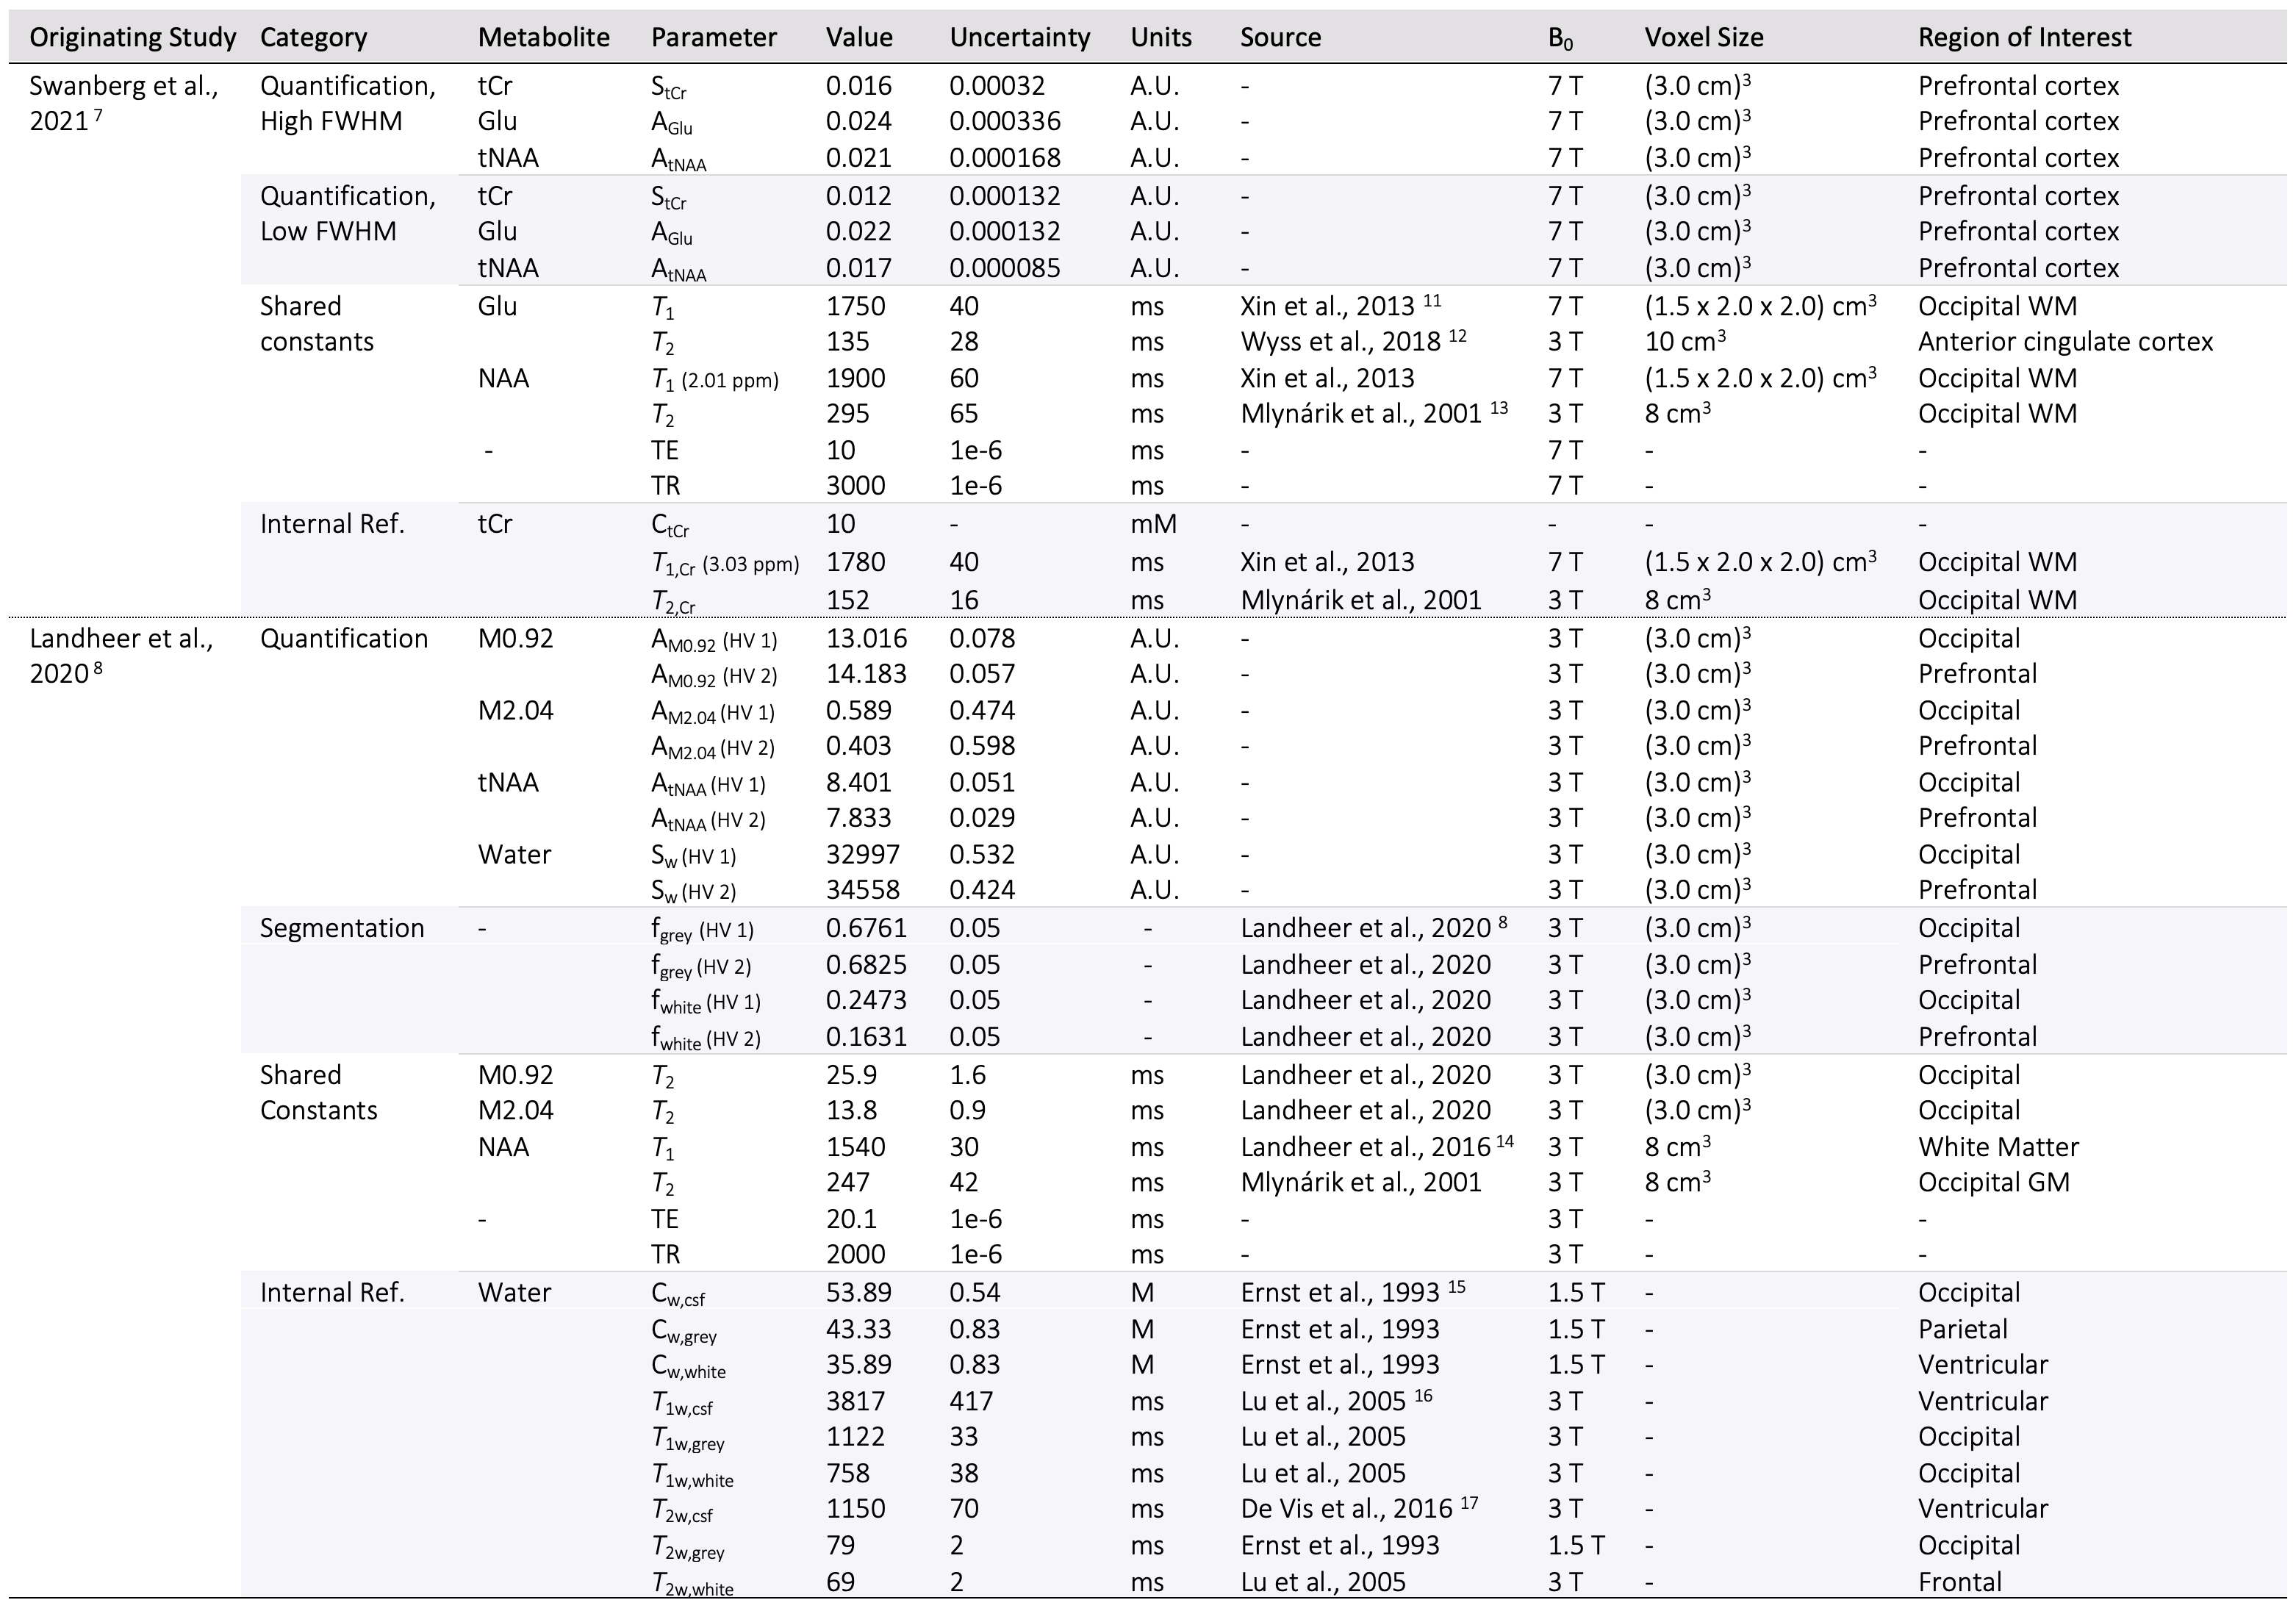Screen dimensions: 2296x1611
Task: Click the Originating Study column header
Action: tap(133, 38)
